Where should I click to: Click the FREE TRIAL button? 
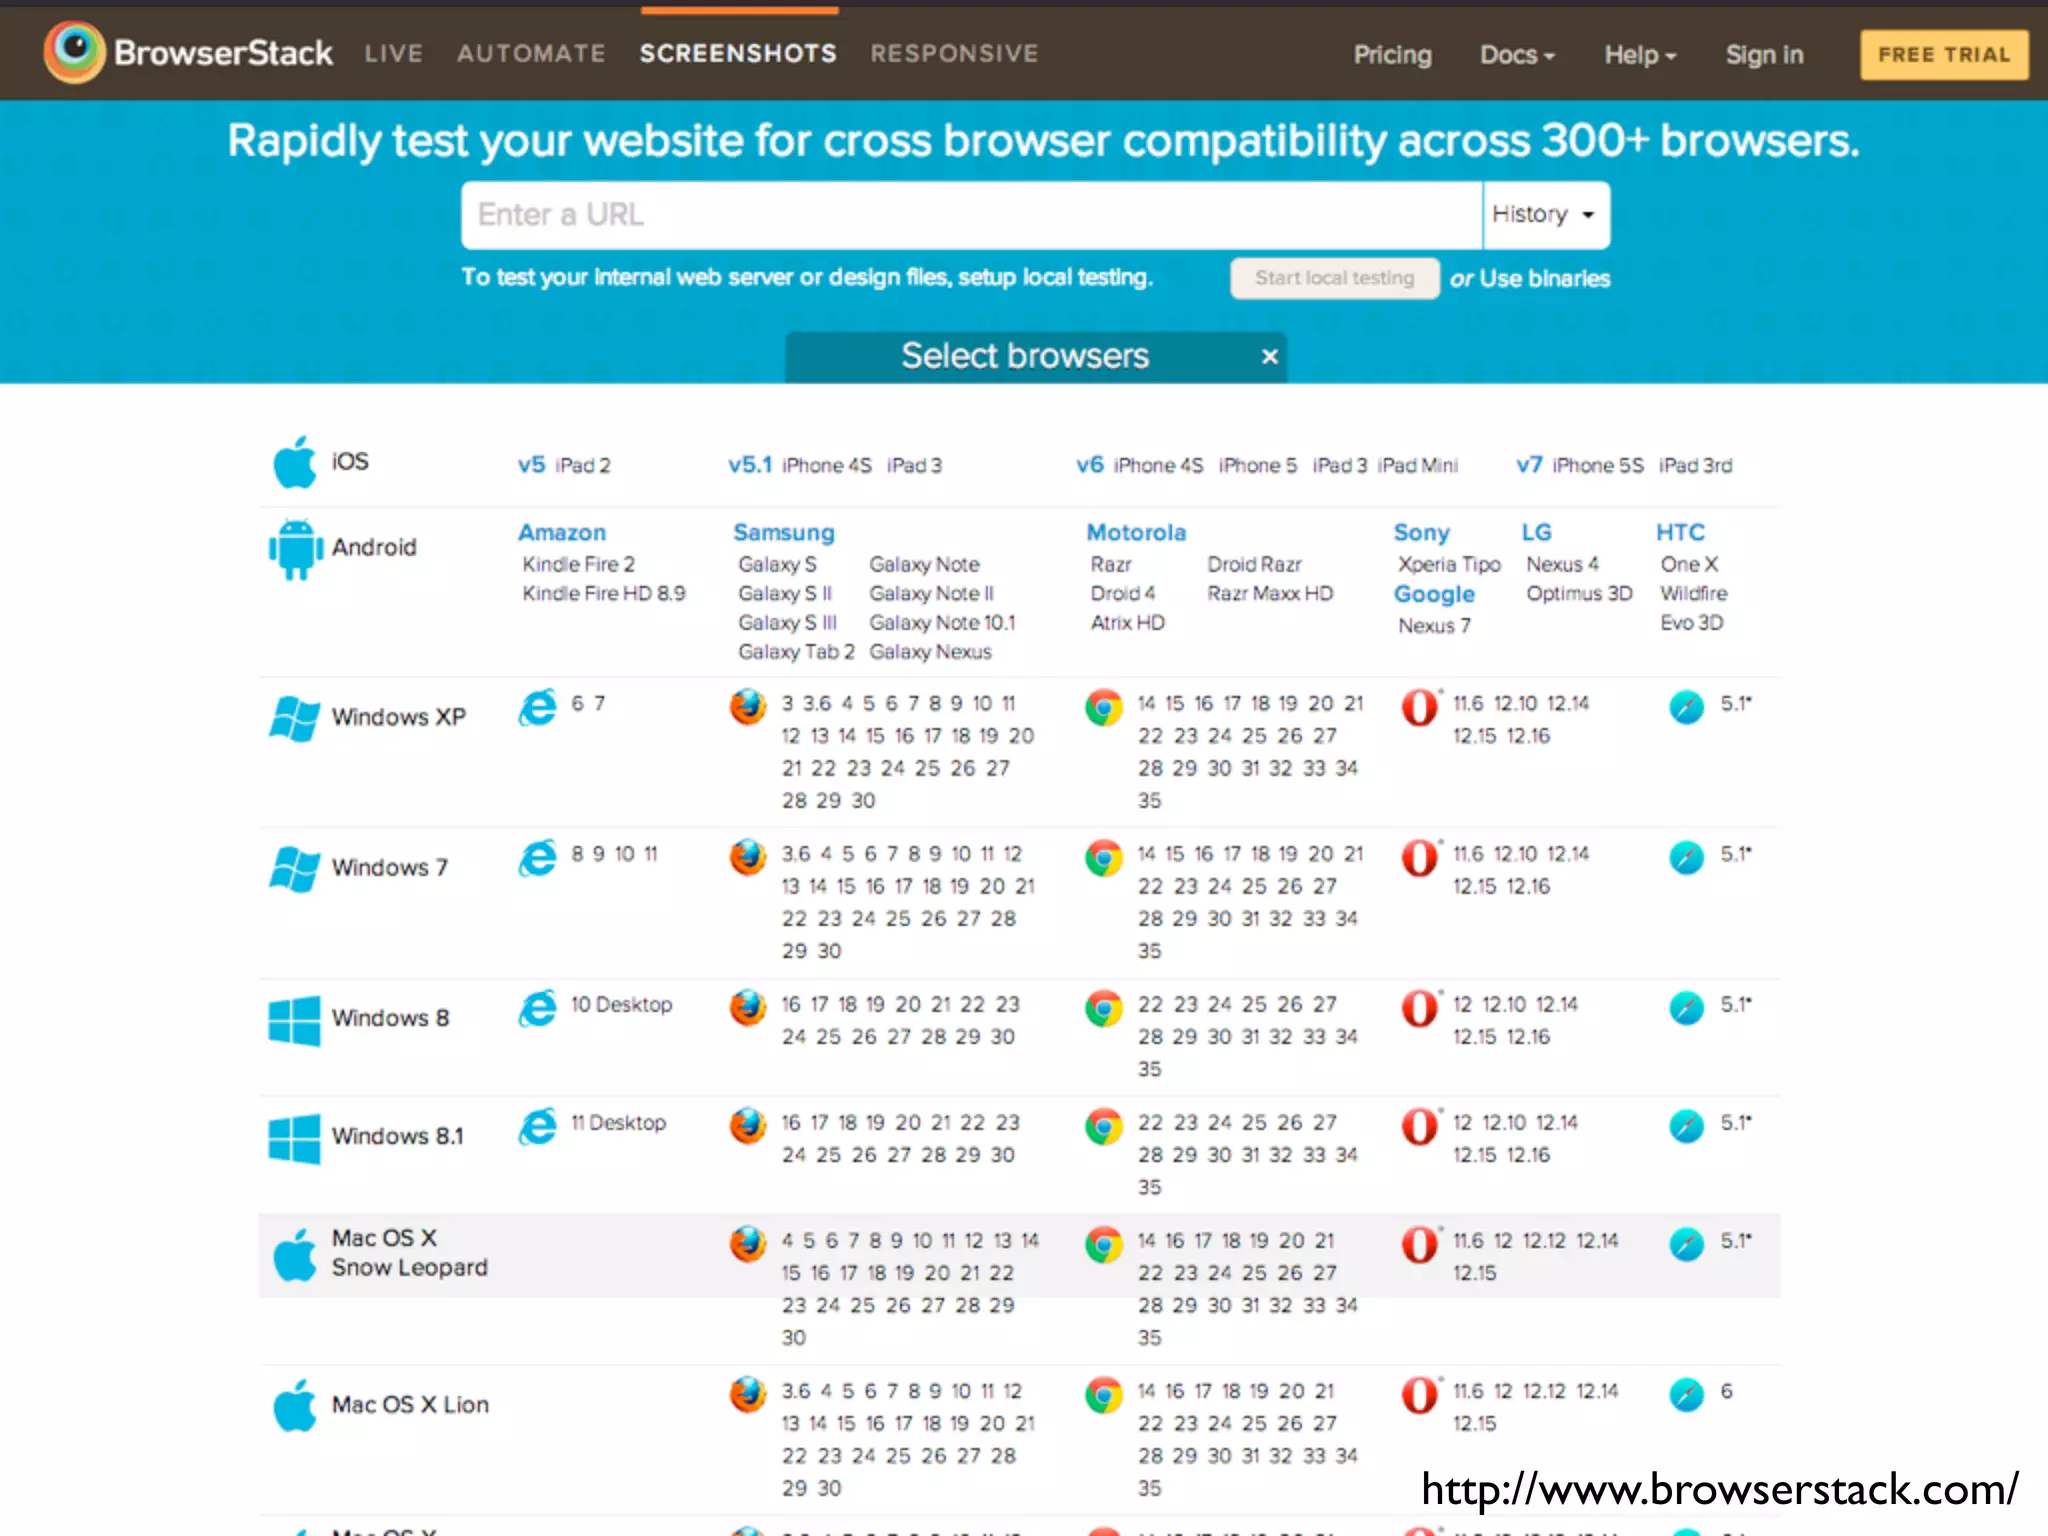[1944, 55]
